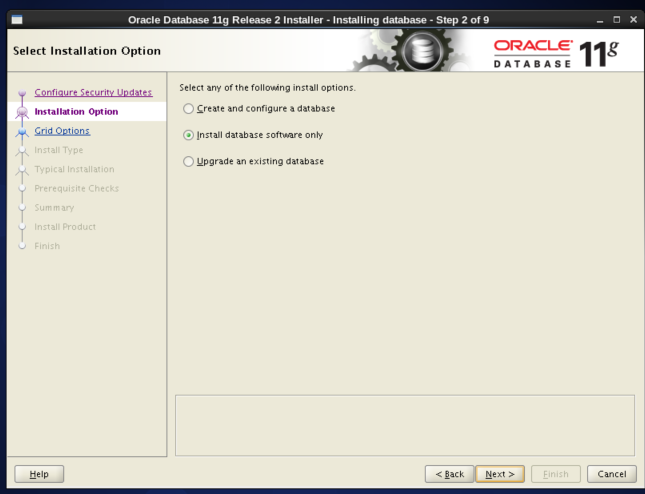Click the Summary step text

point(54,208)
